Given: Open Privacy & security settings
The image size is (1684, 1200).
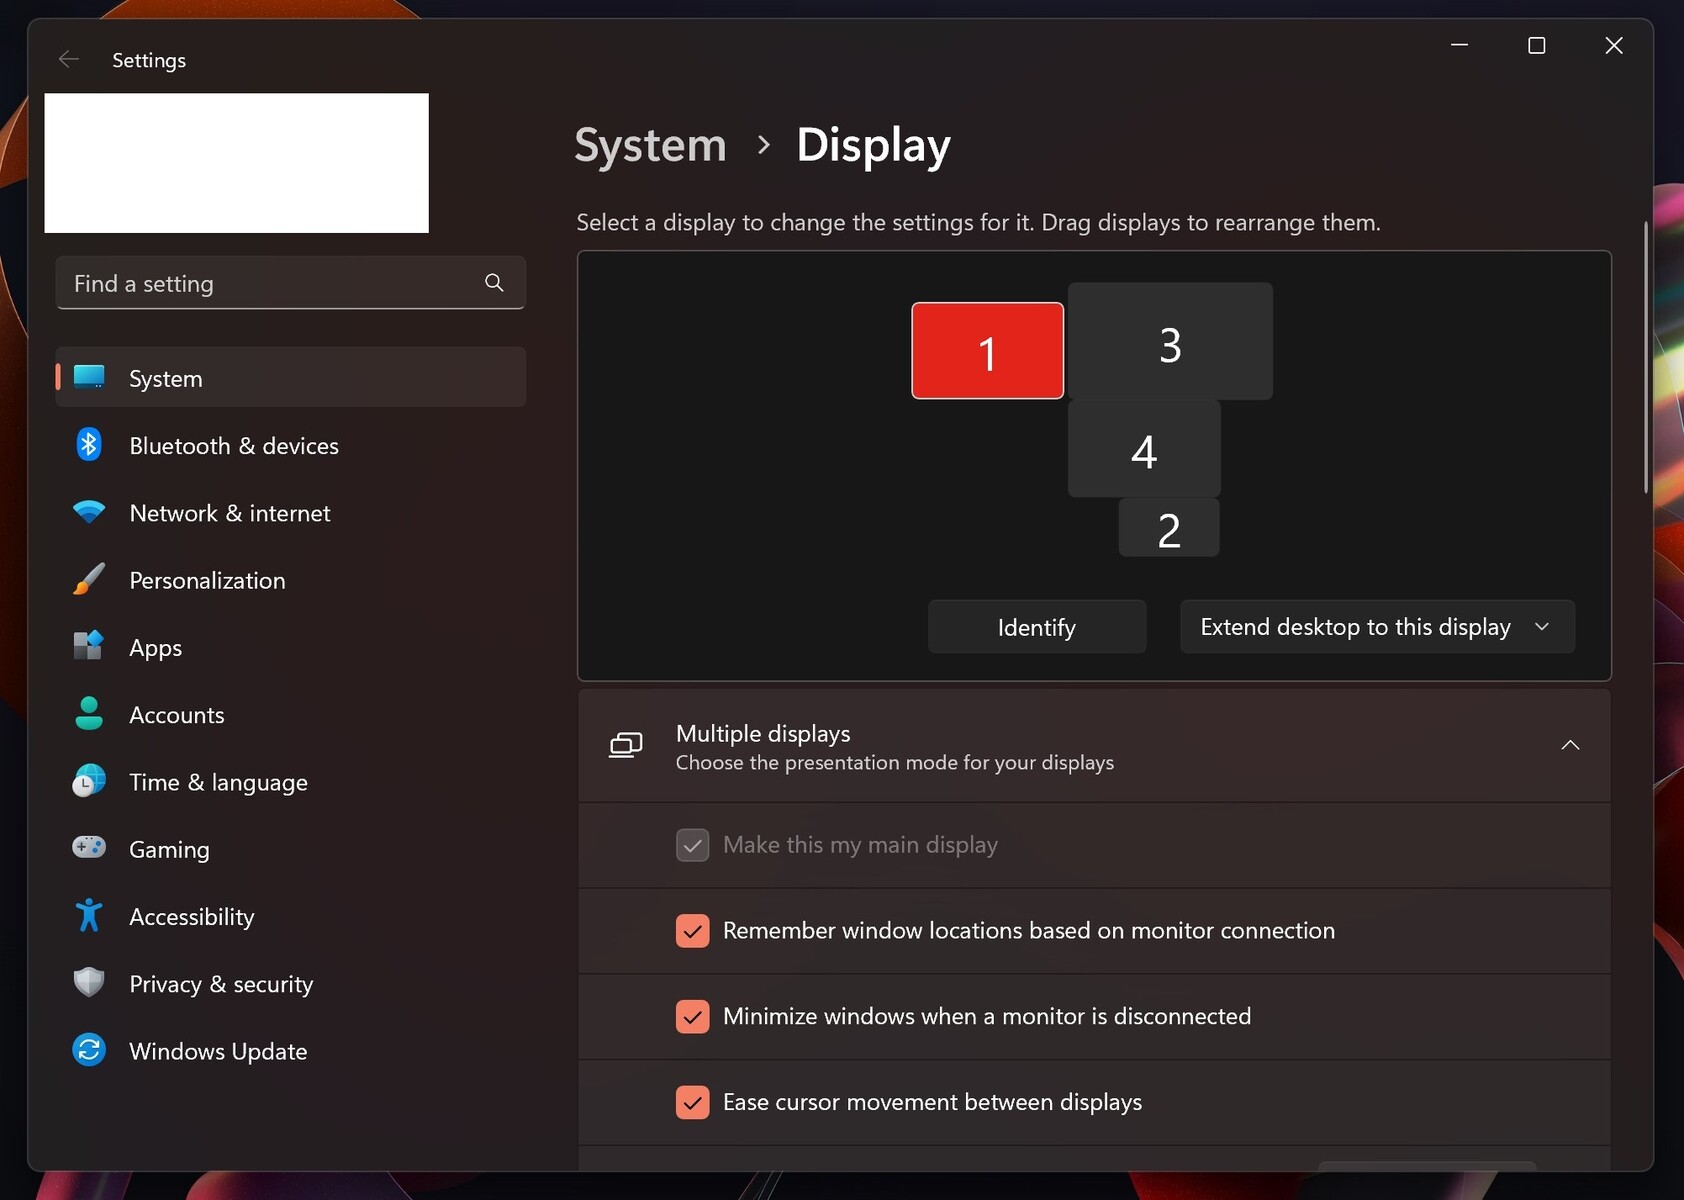Looking at the screenshot, I should pos(220,983).
